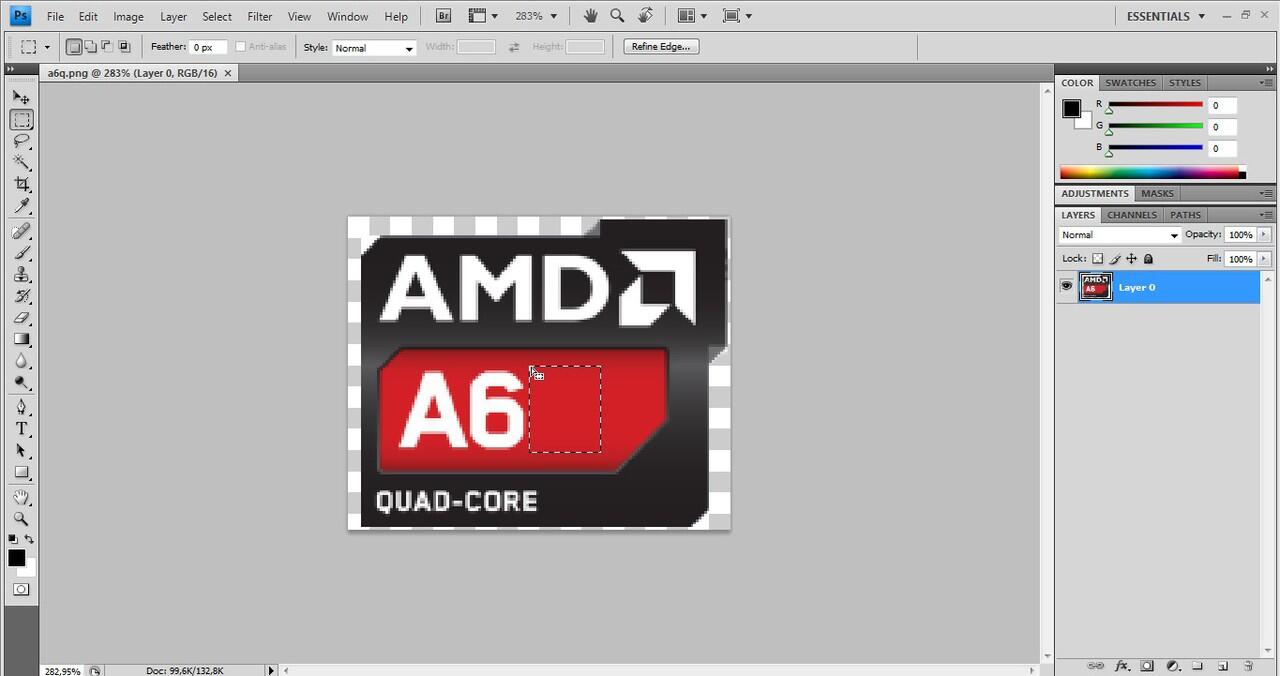This screenshot has height=676, width=1280.
Task: Click the Hand icon in application bar
Action: [x=591, y=16]
